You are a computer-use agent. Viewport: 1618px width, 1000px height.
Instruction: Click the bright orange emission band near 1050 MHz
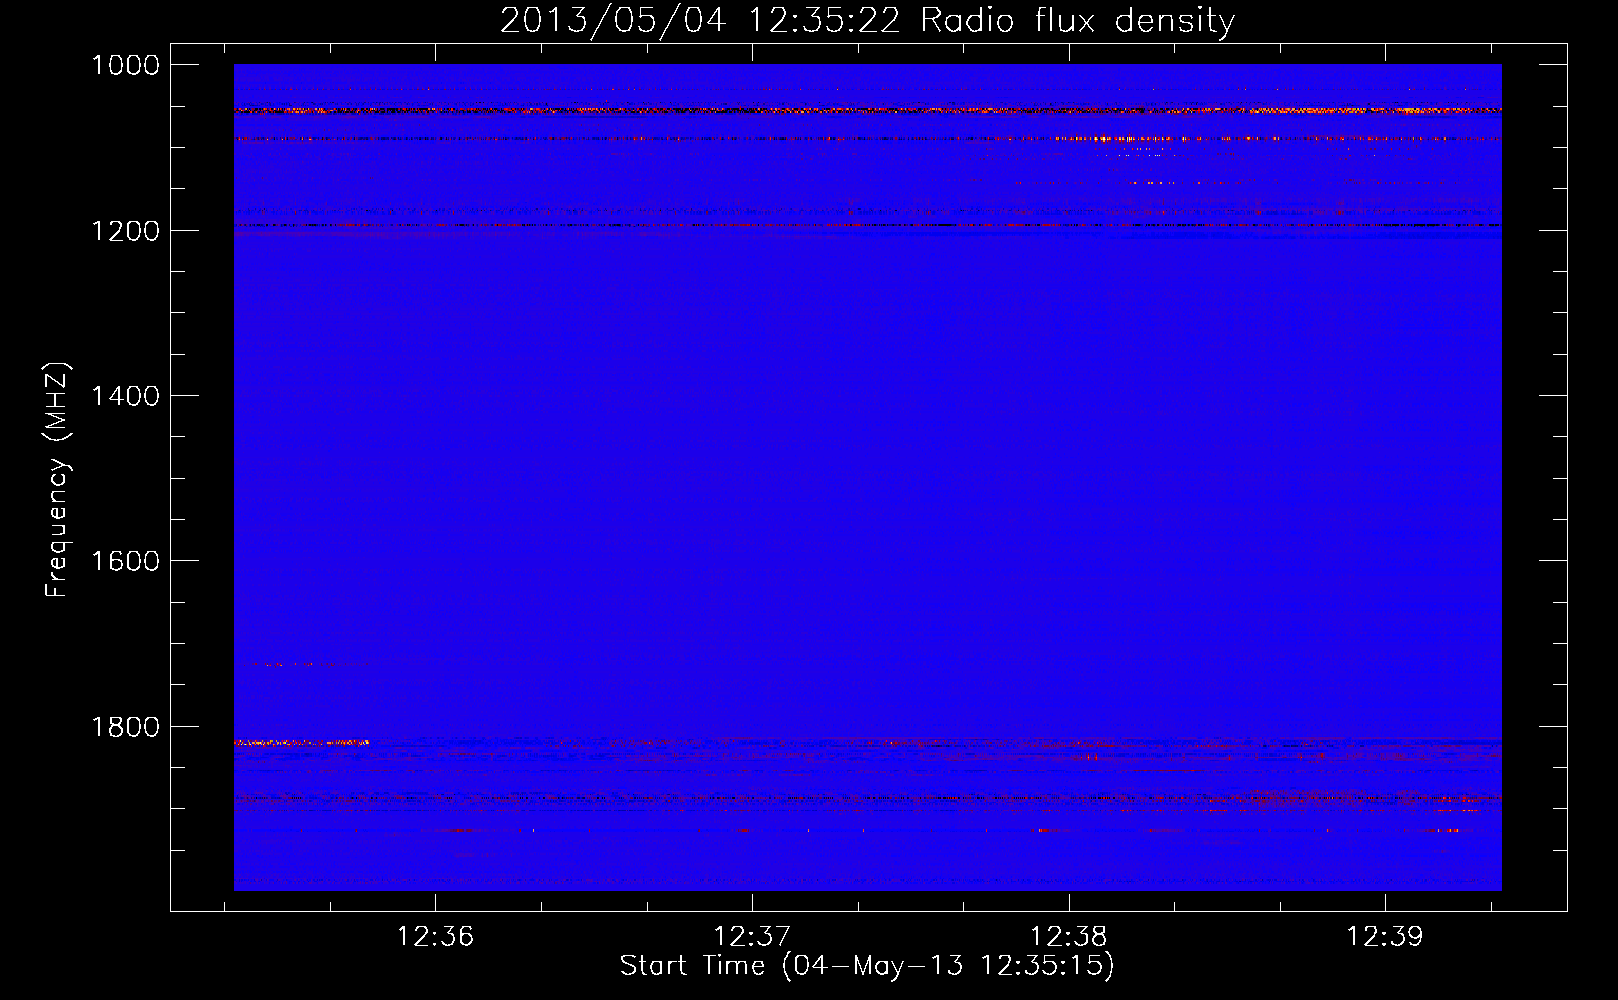pyautogui.click(x=867, y=110)
